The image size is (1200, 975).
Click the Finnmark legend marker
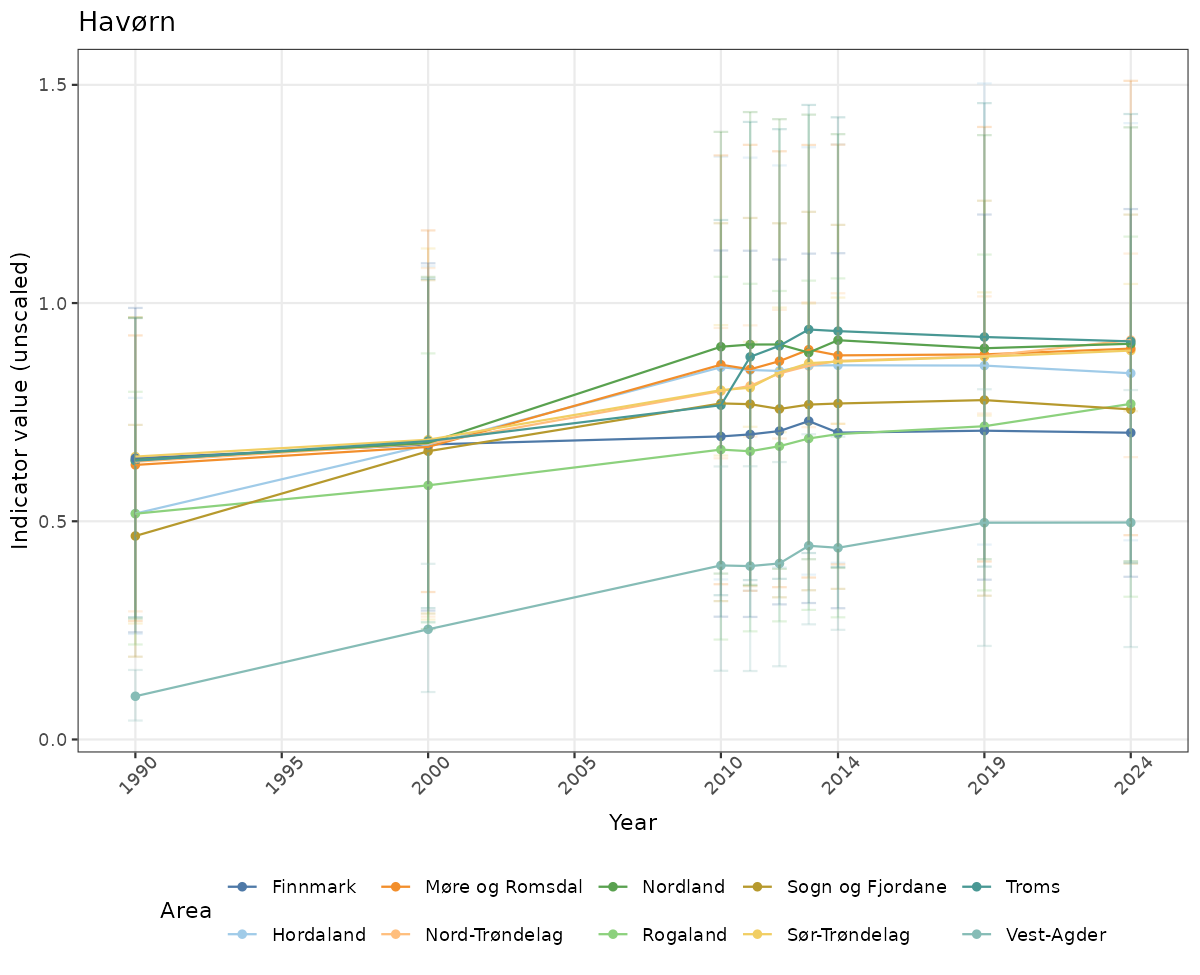[x=242, y=887]
